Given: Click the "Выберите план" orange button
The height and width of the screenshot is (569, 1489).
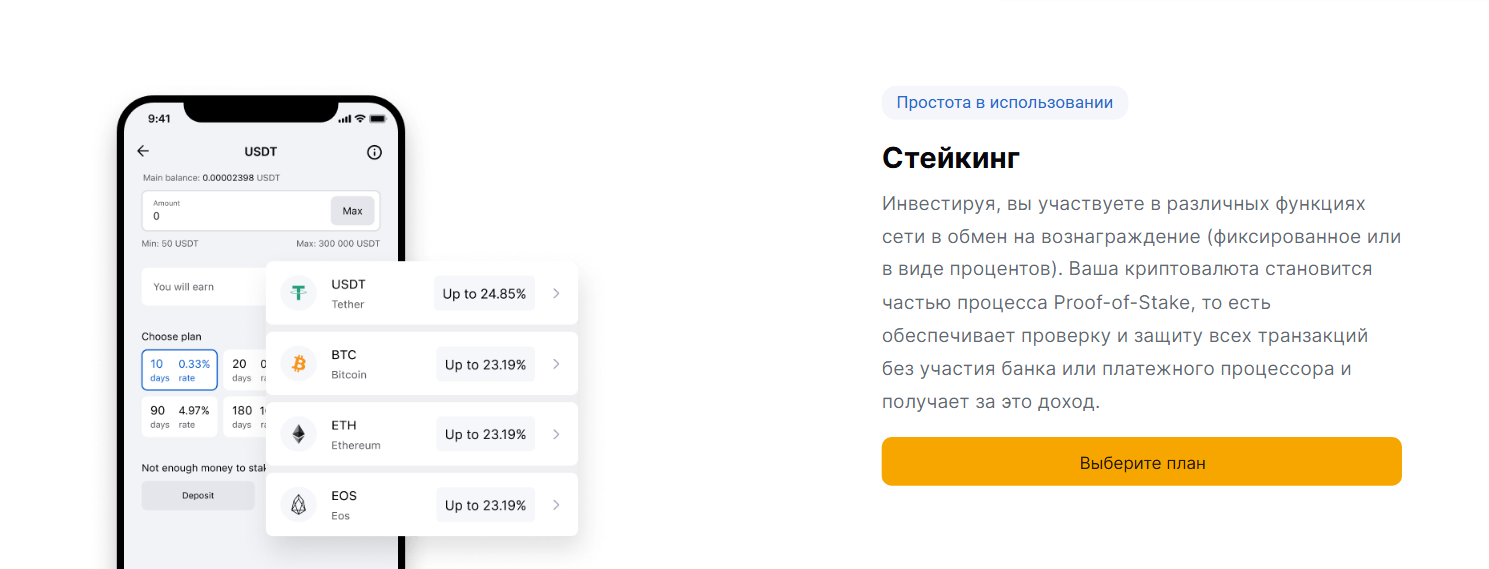Looking at the screenshot, I should tap(1141, 462).
